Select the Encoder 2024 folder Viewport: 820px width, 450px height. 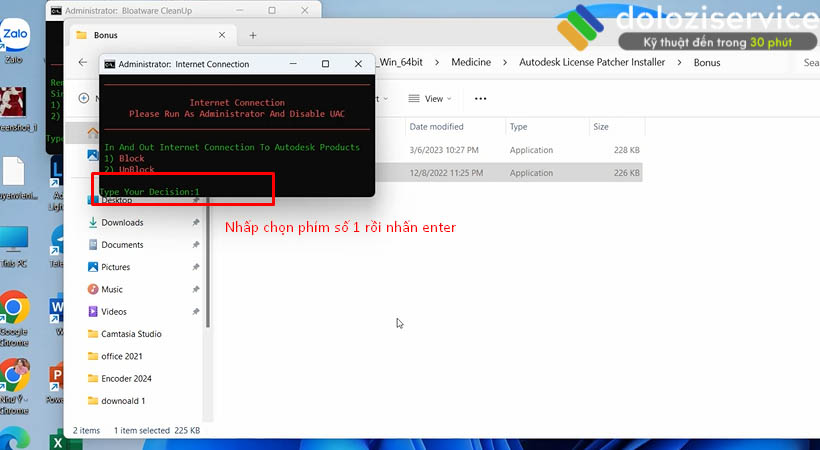(x=125, y=379)
